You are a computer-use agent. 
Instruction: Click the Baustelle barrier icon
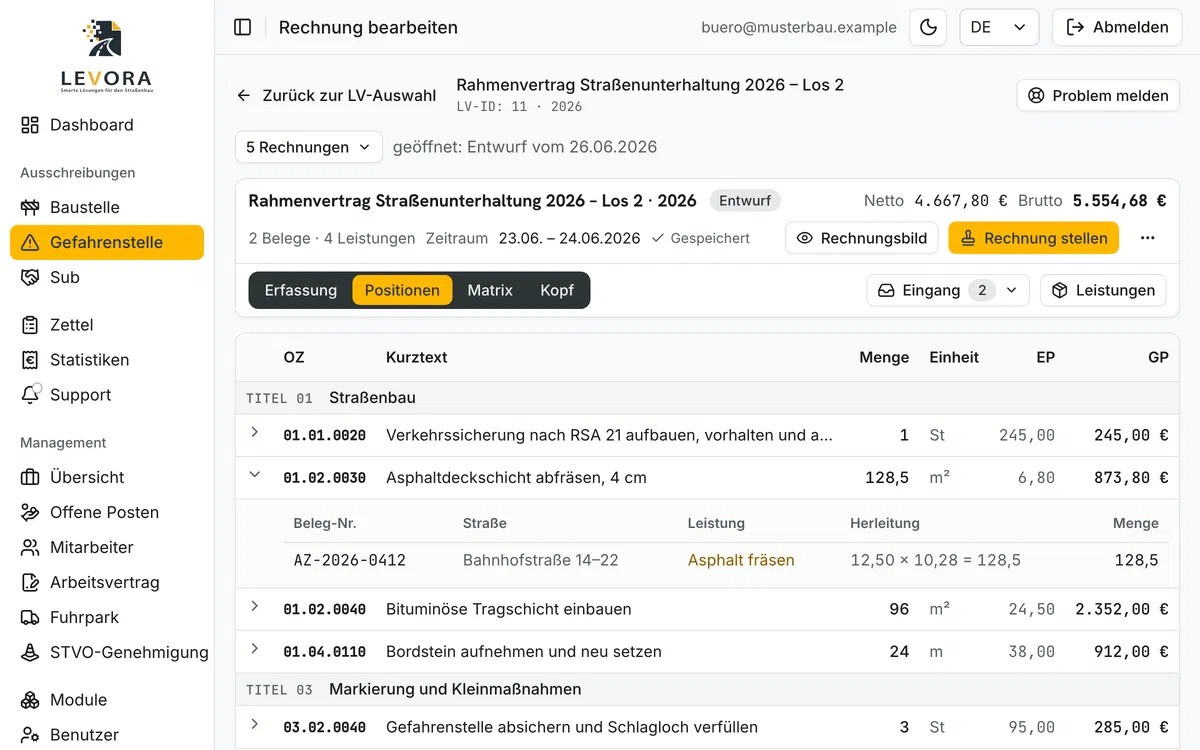click(30, 207)
